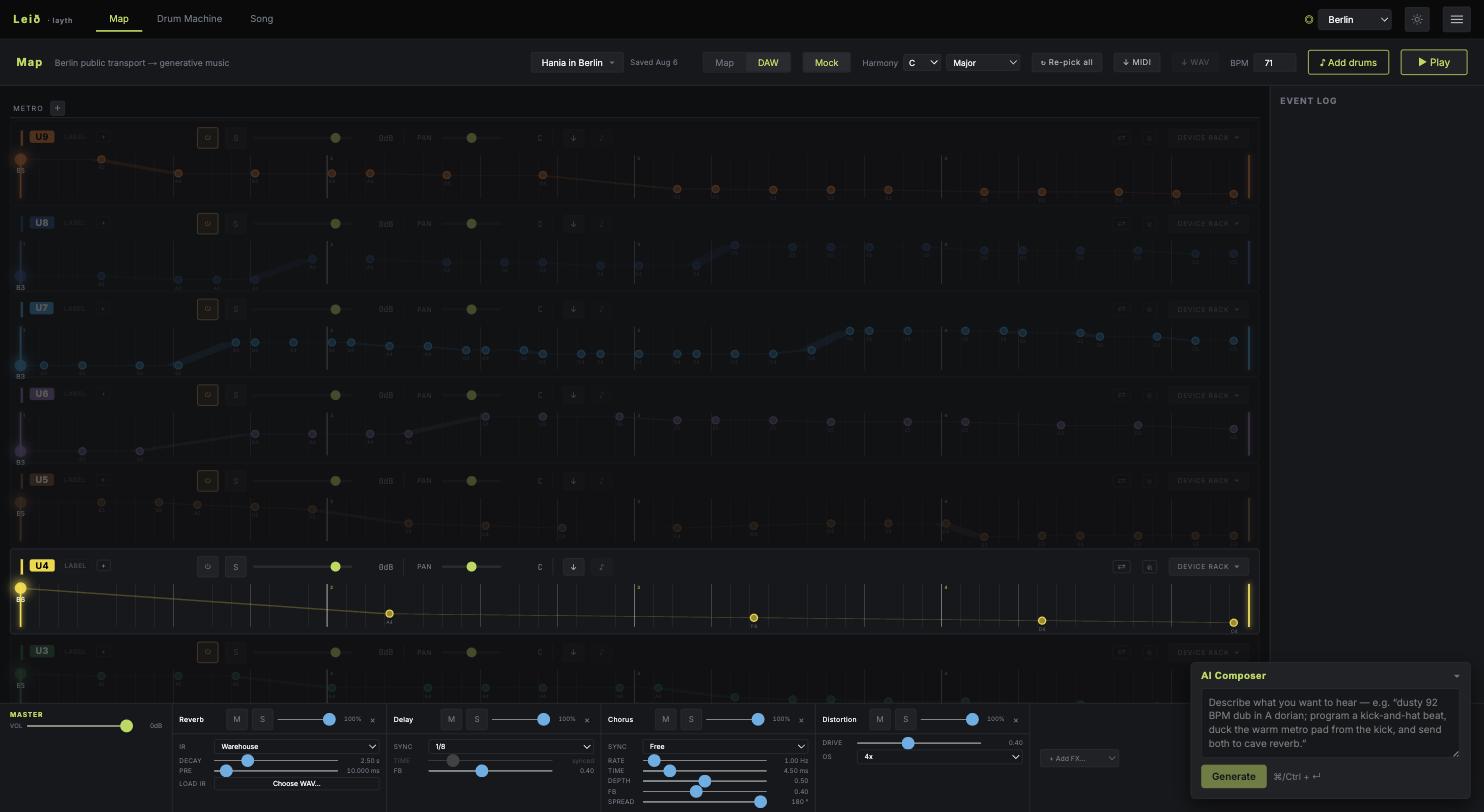This screenshot has width=1484, height=812.
Task: Click the U4 track loop arrows icon
Action: [1121, 567]
